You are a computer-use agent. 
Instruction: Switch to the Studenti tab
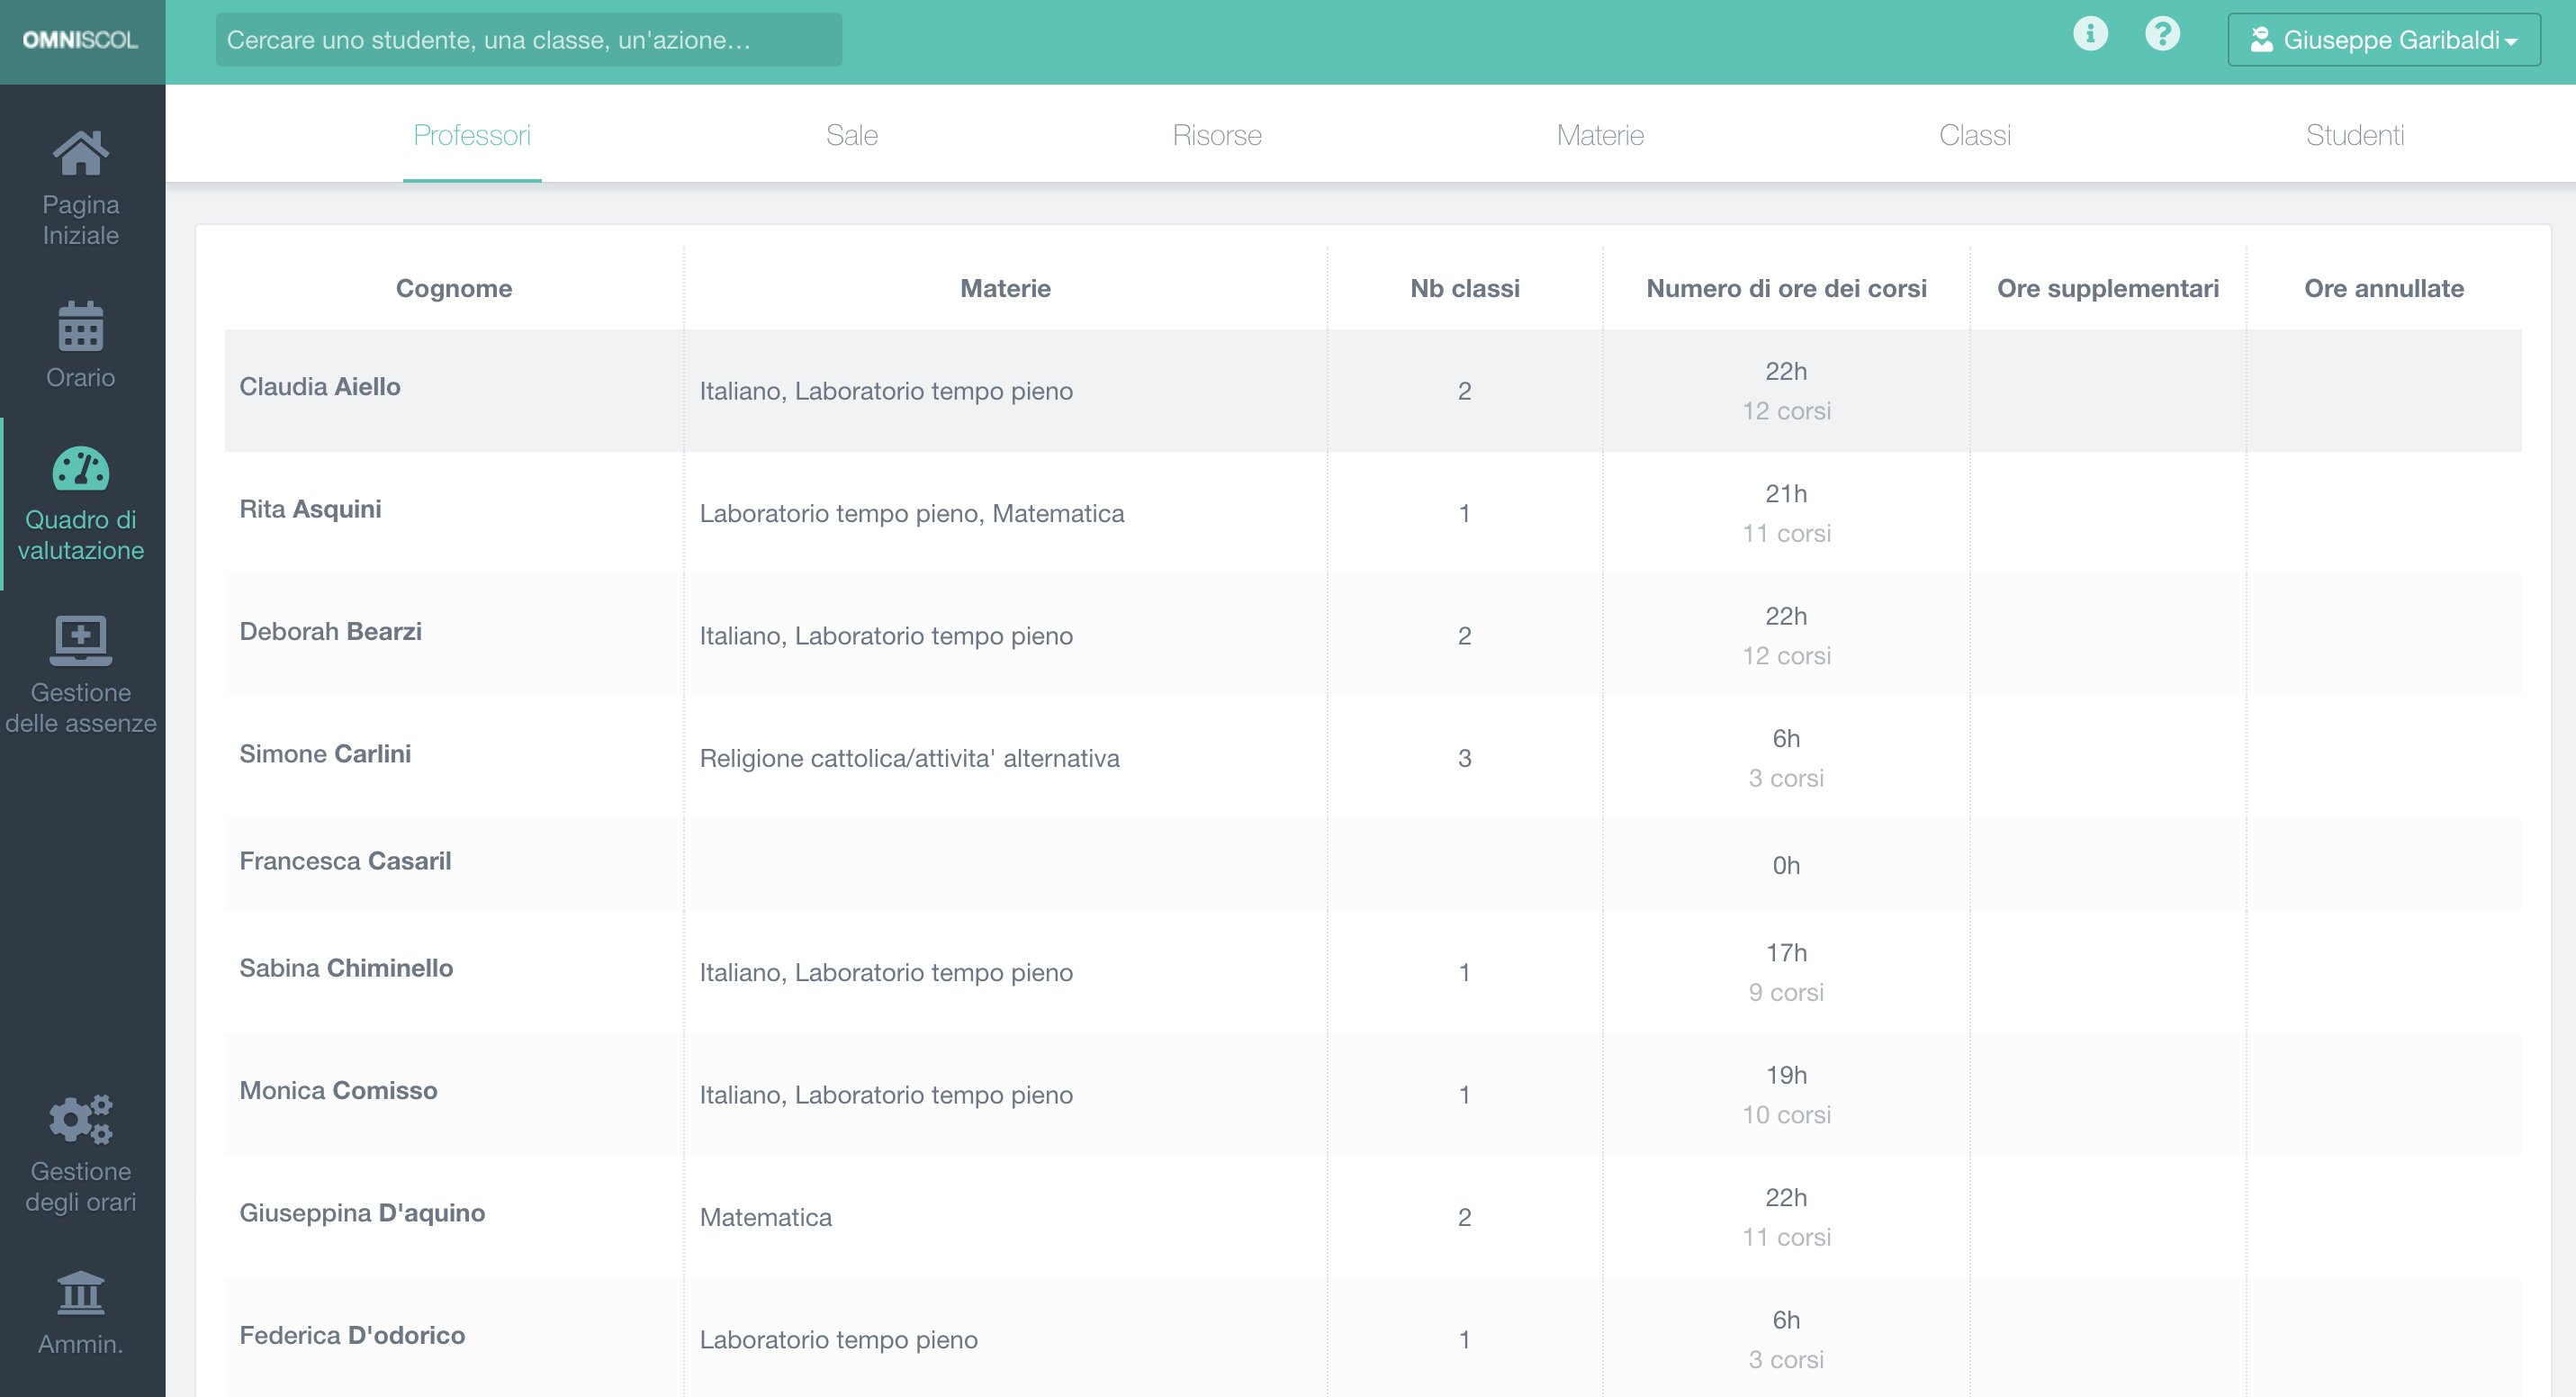2353,135
